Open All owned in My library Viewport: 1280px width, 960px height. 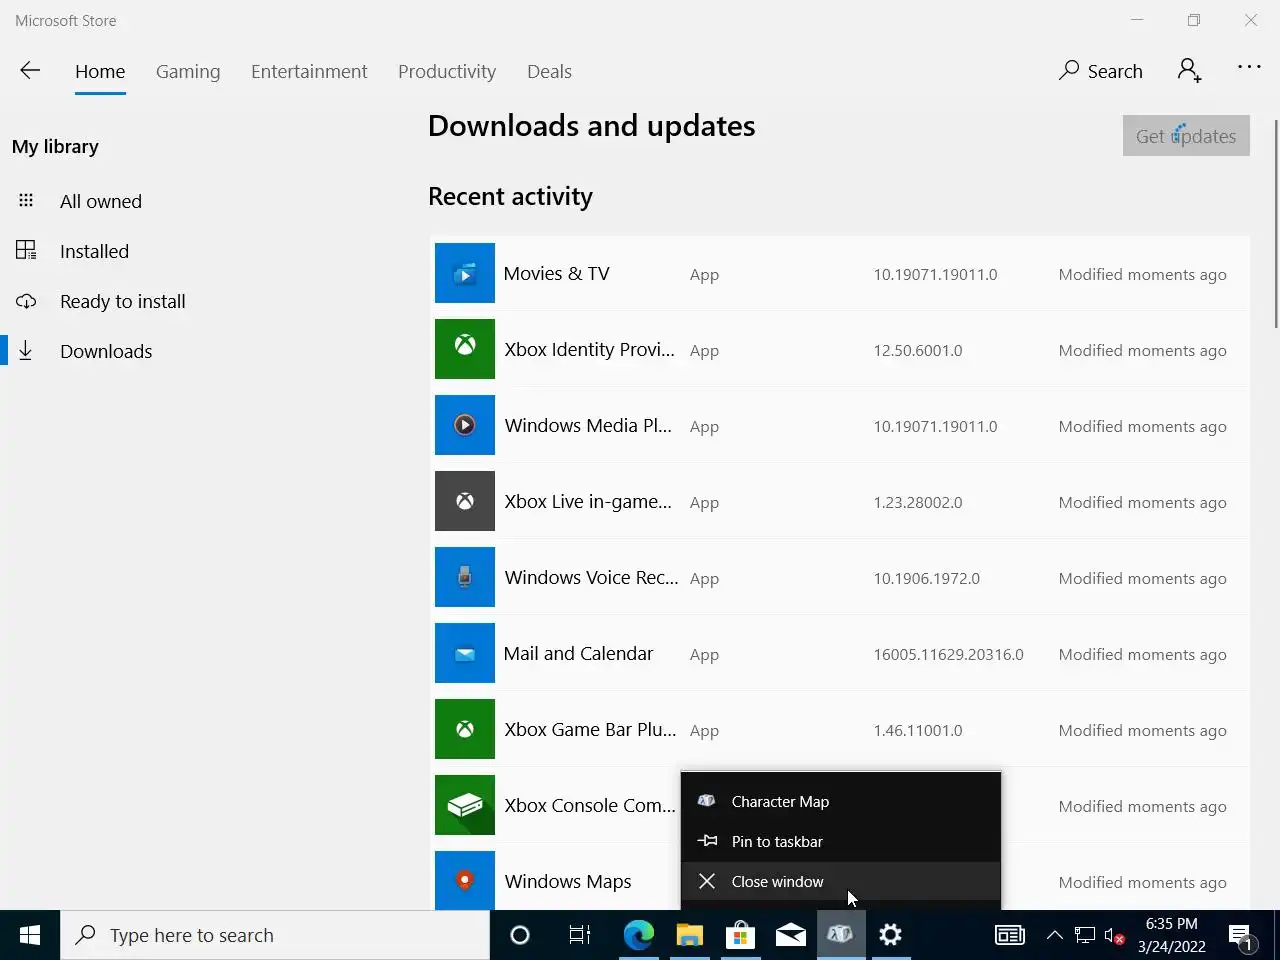pos(101,201)
